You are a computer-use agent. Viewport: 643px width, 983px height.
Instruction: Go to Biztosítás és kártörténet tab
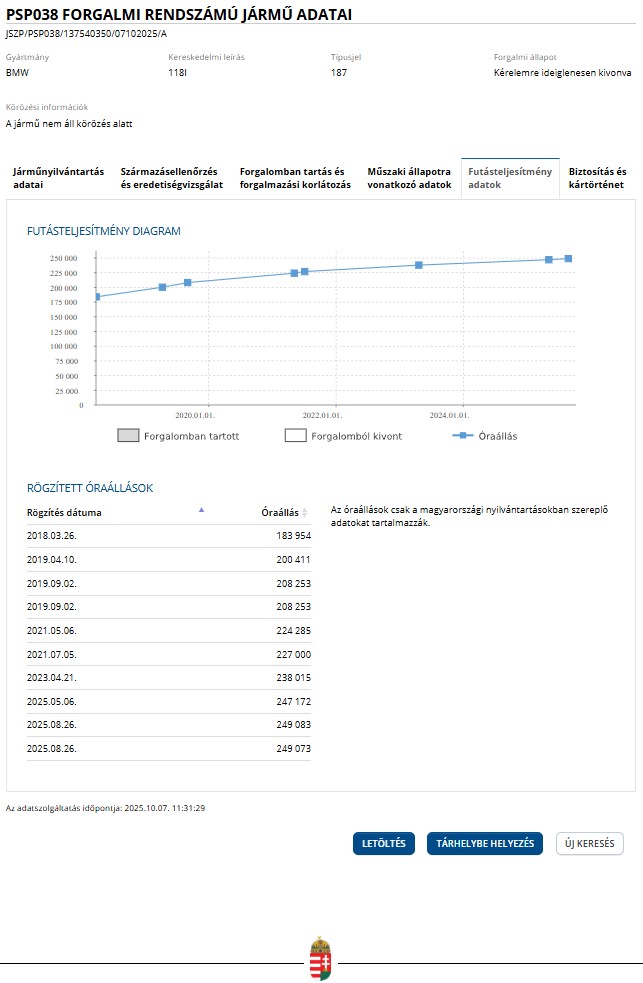point(597,178)
